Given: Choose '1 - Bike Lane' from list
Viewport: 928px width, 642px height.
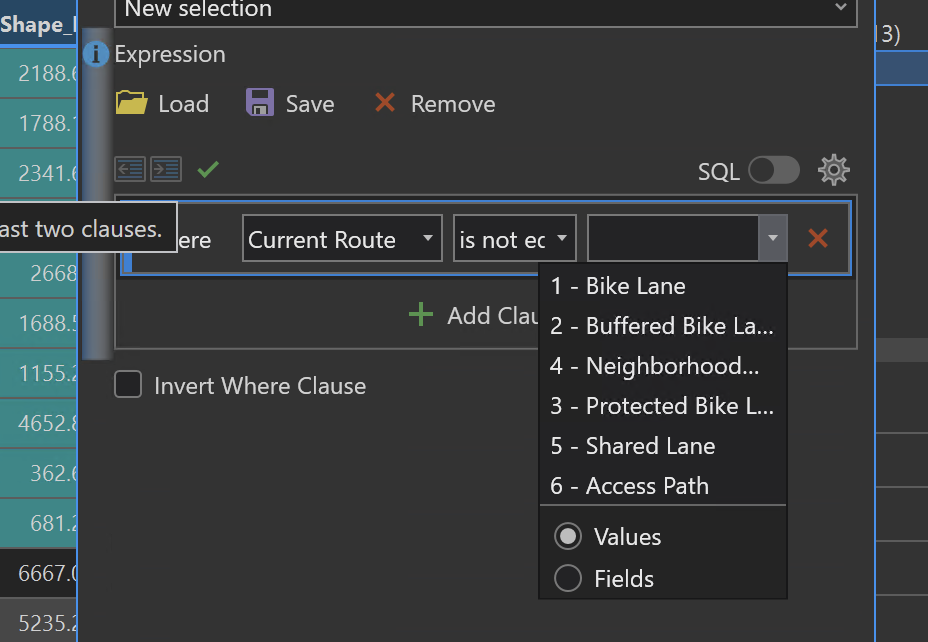Looking at the screenshot, I should (x=618, y=286).
